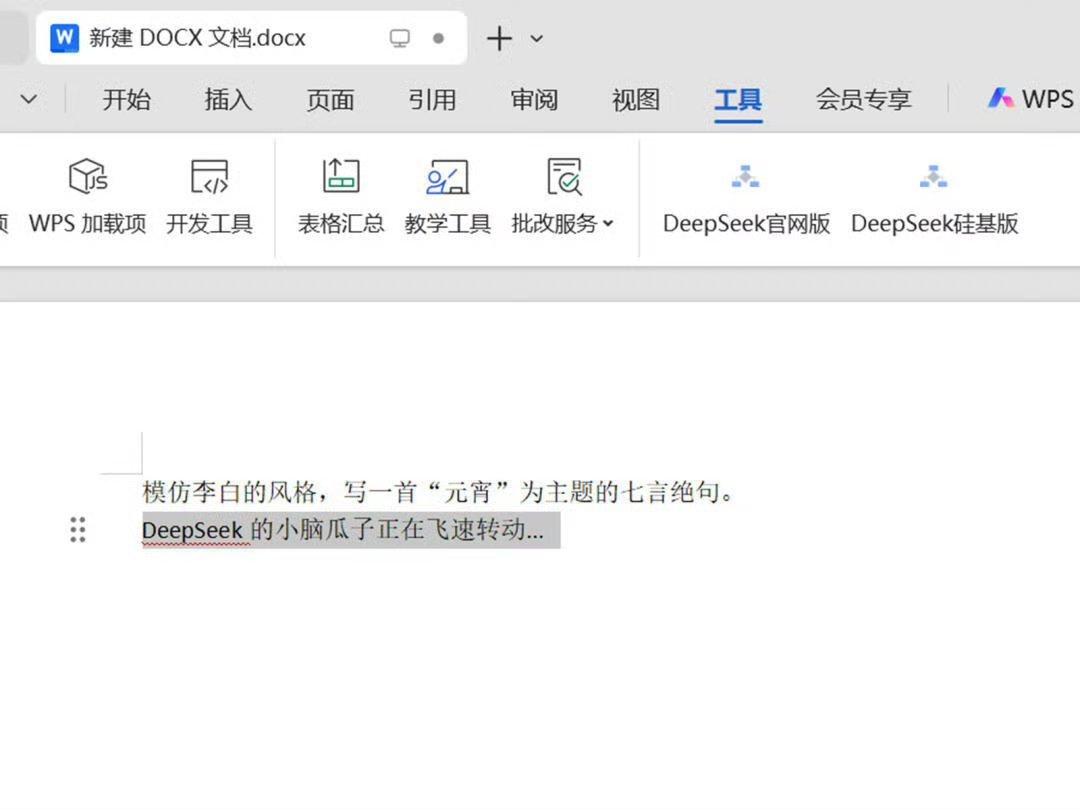Click the blue W document icon in tab
This screenshot has height=810, width=1080.
(x=64, y=38)
